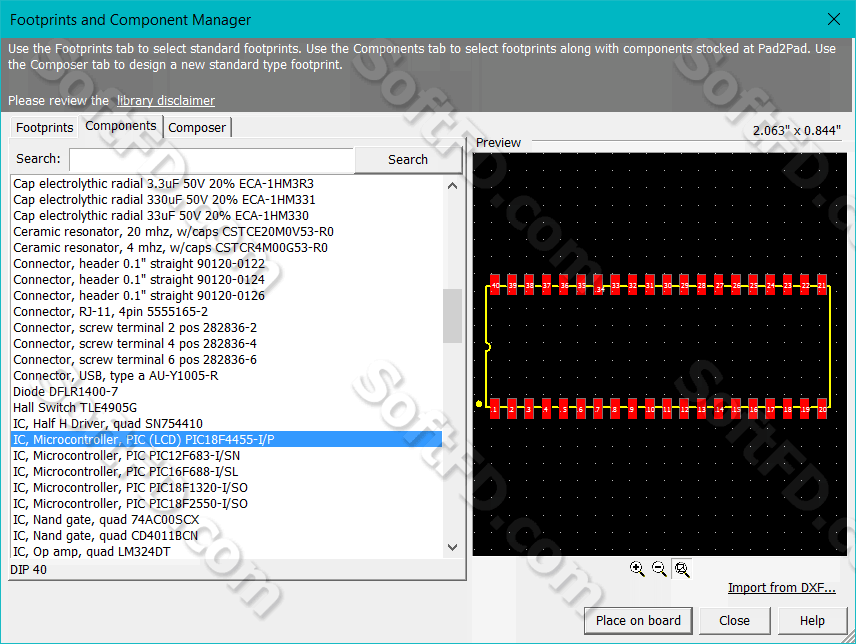The width and height of the screenshot is (856, 644).
Task: Select Connector, header straight 90120-0124
Action: (227, 279)
